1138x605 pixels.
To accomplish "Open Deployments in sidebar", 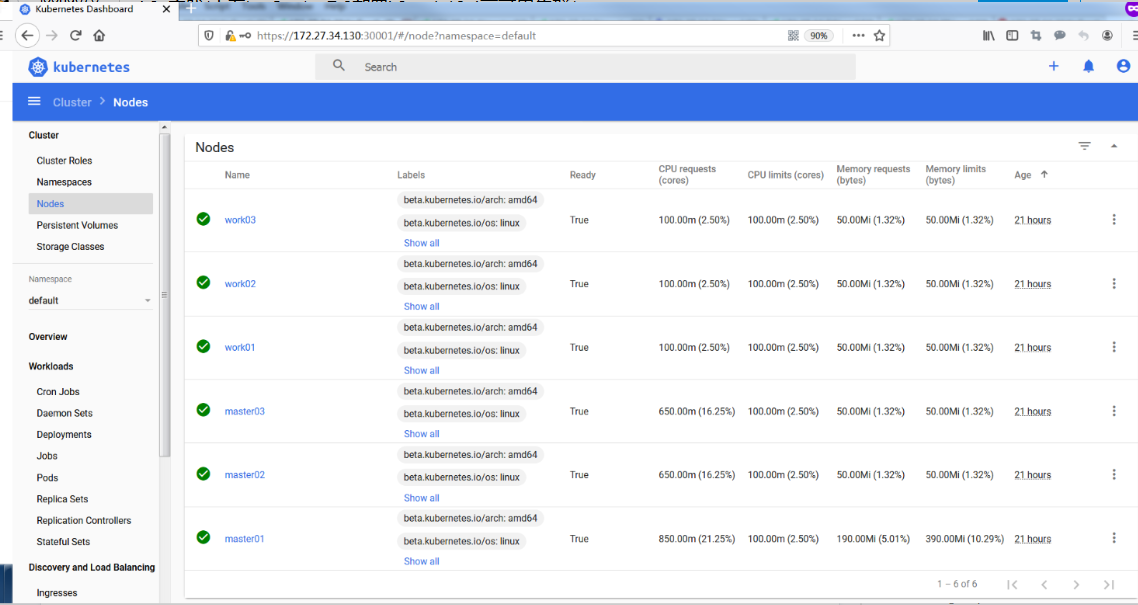I will (x=64, y=435).
